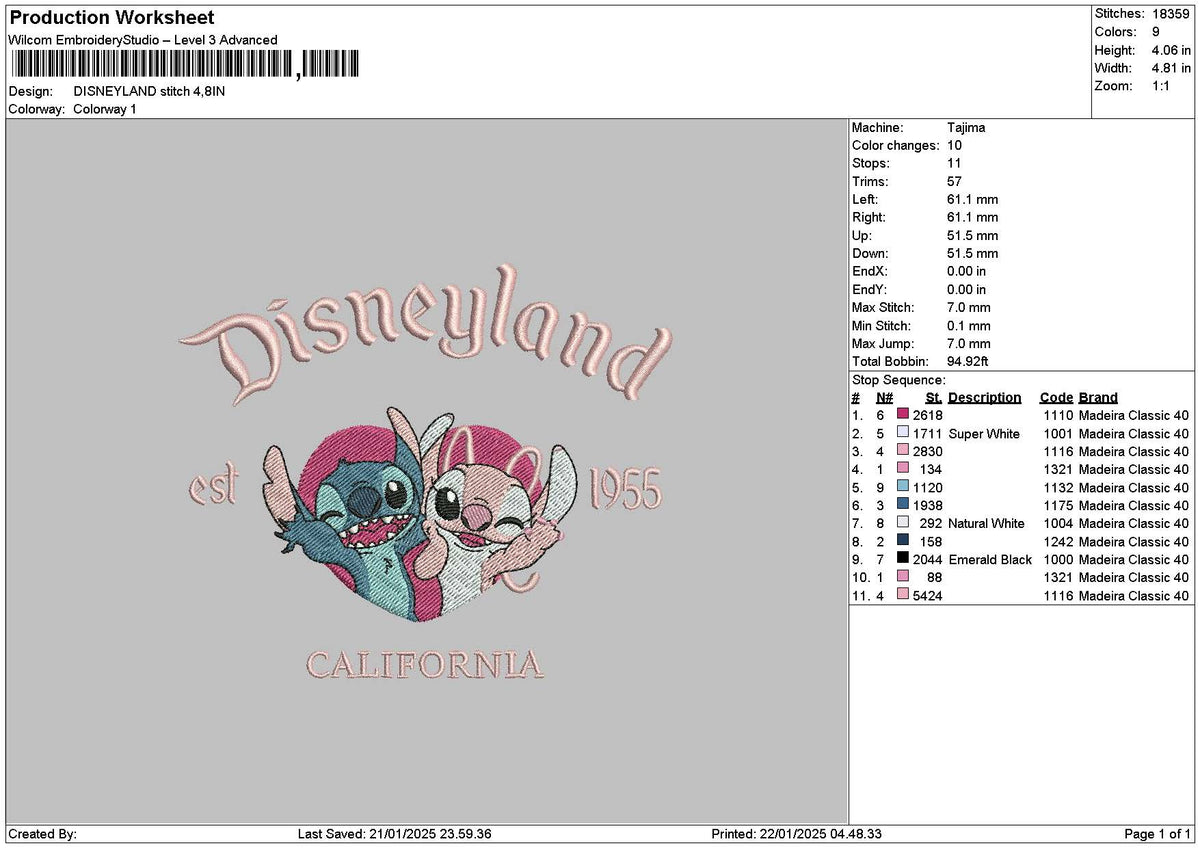Select the Max Stitch value 7.0 mm
The width and height of the screenshot is (1200, 848).
coord(969,308)
